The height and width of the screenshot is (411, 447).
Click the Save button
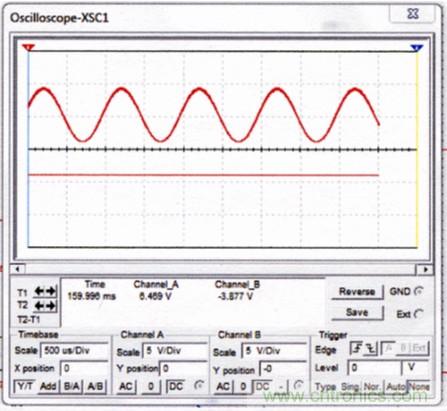pyautogui.click(x=357, y=313)
